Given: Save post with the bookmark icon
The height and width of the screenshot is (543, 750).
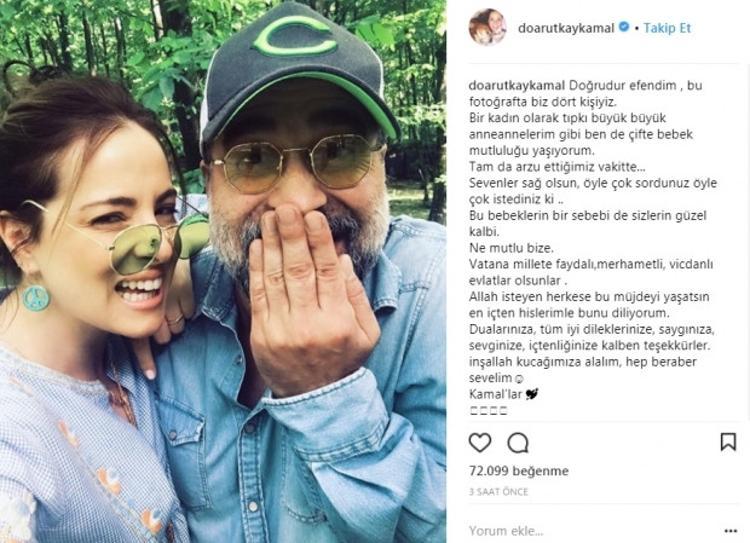Looking at the screenshot, I should click(x=728, y=441).
